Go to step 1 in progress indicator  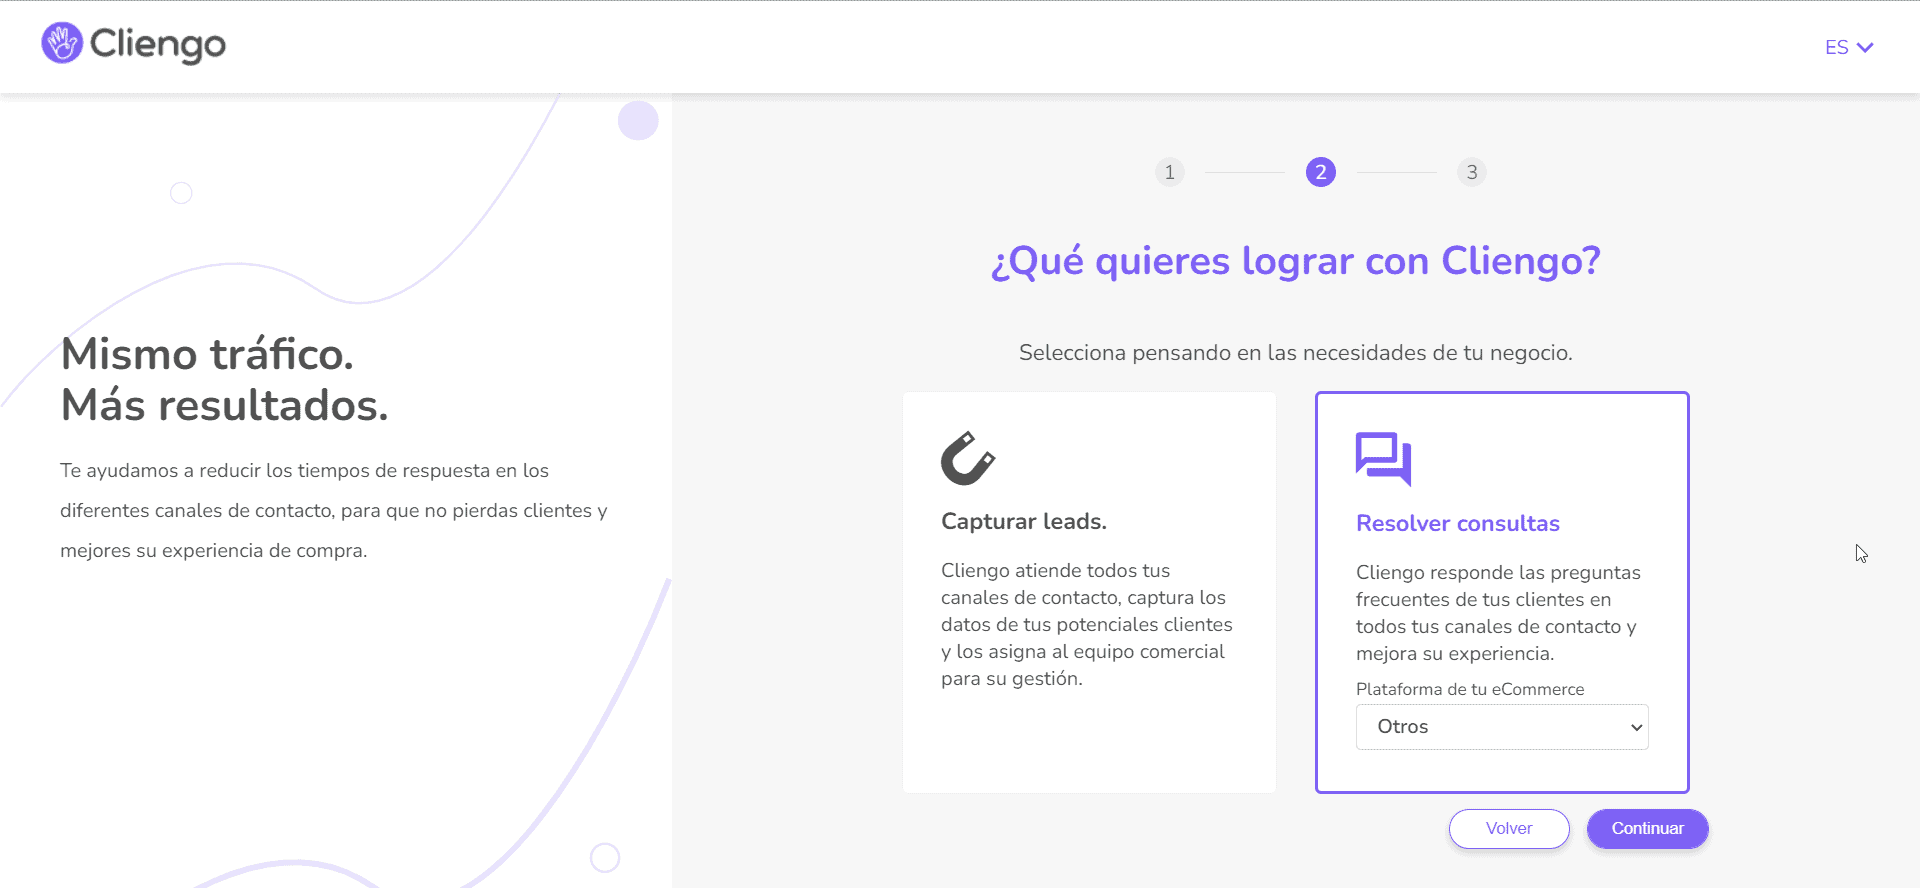pyautogui.click(x=1169, y=172)
